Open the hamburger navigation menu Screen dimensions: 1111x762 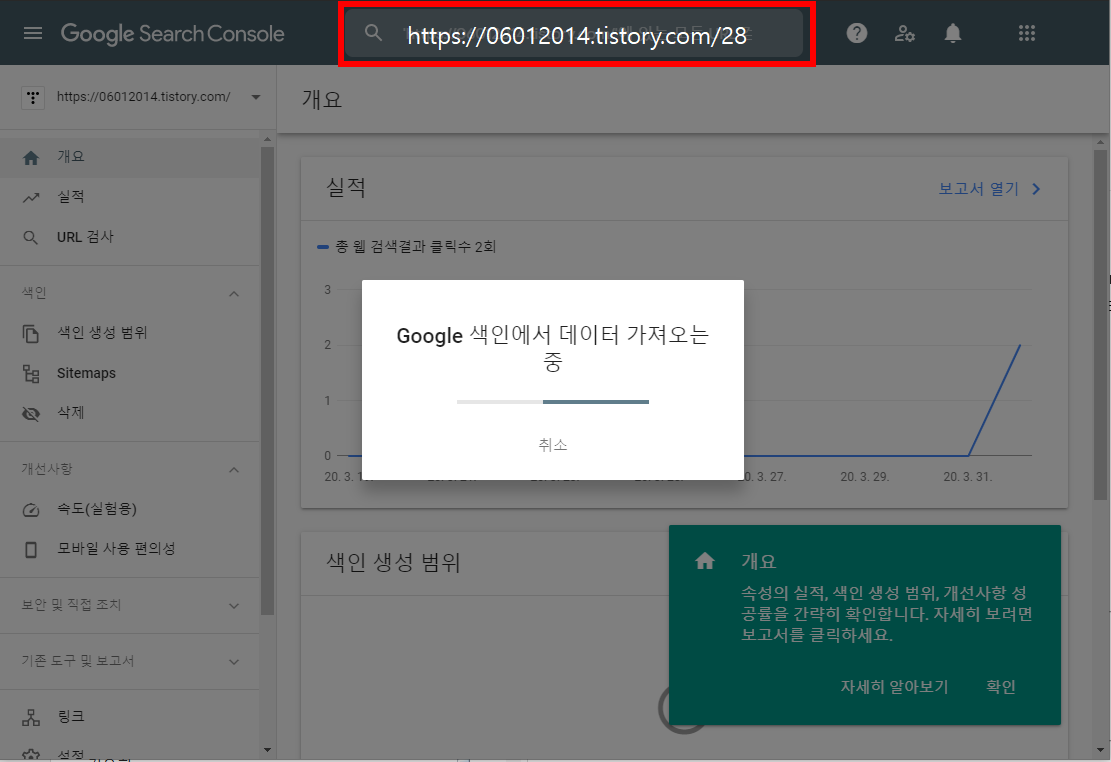pyautogui.click(x=33, y=33)
